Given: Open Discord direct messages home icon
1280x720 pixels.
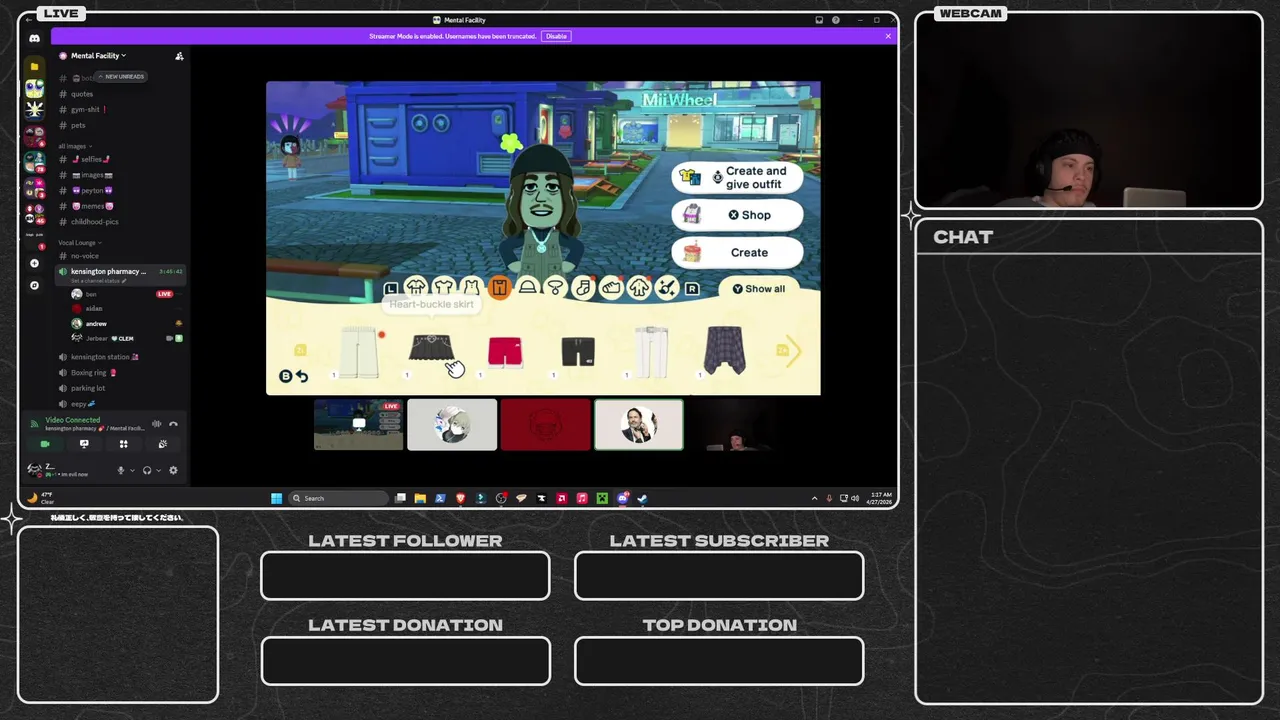Looking at the screenshot, I should (34, 38).
